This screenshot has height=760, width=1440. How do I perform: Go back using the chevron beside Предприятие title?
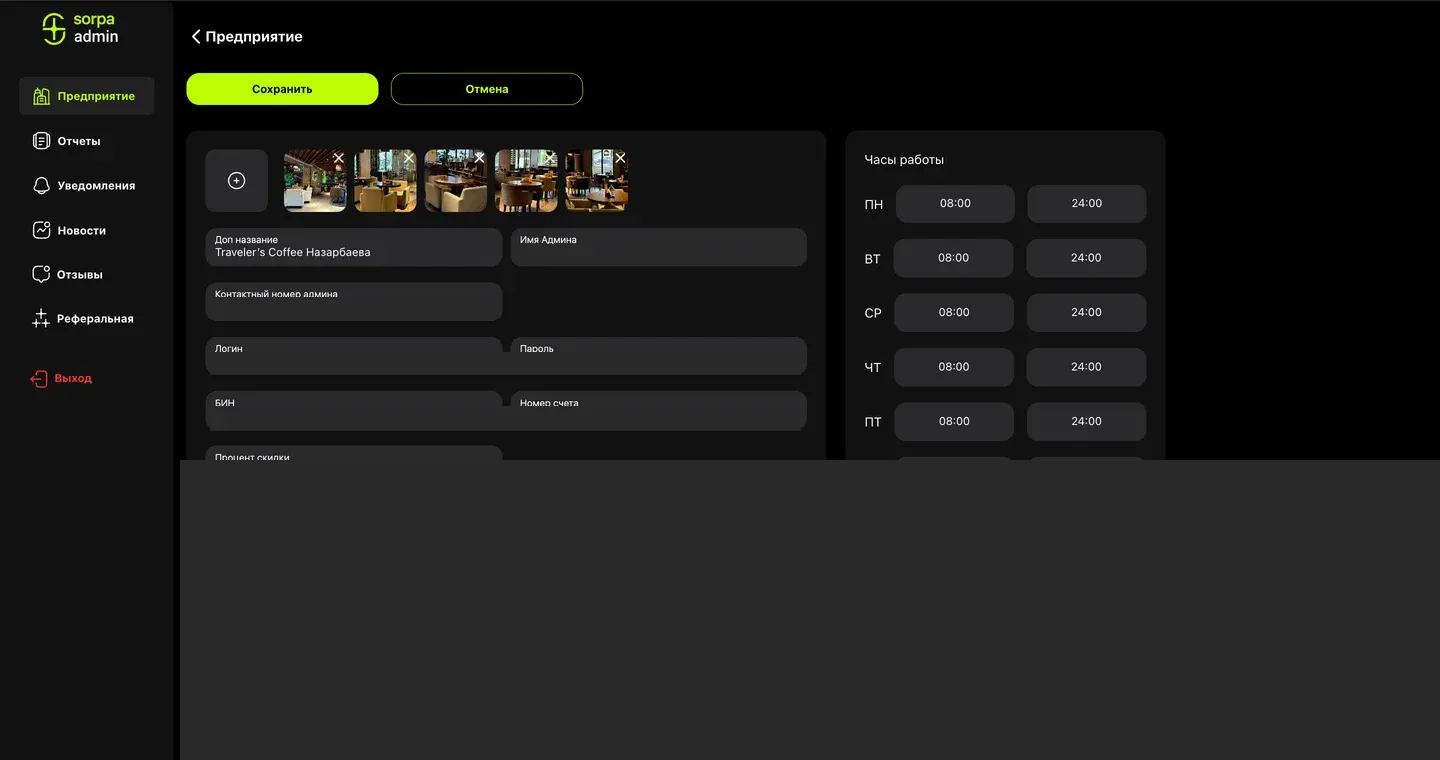click(x=196, y=37)
